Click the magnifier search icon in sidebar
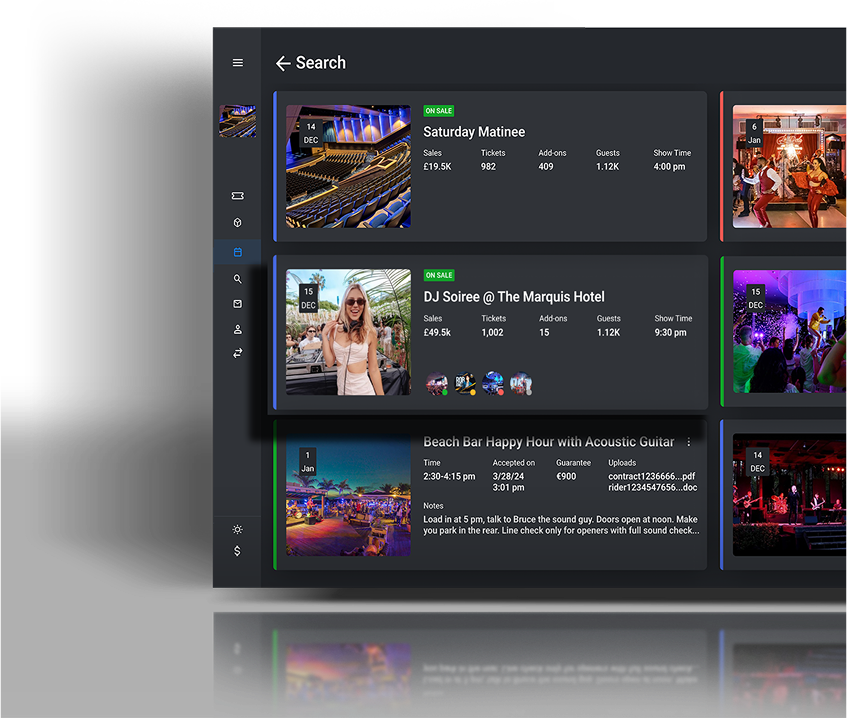The width and height of the screenshot is (847, 718). (237, 279)
